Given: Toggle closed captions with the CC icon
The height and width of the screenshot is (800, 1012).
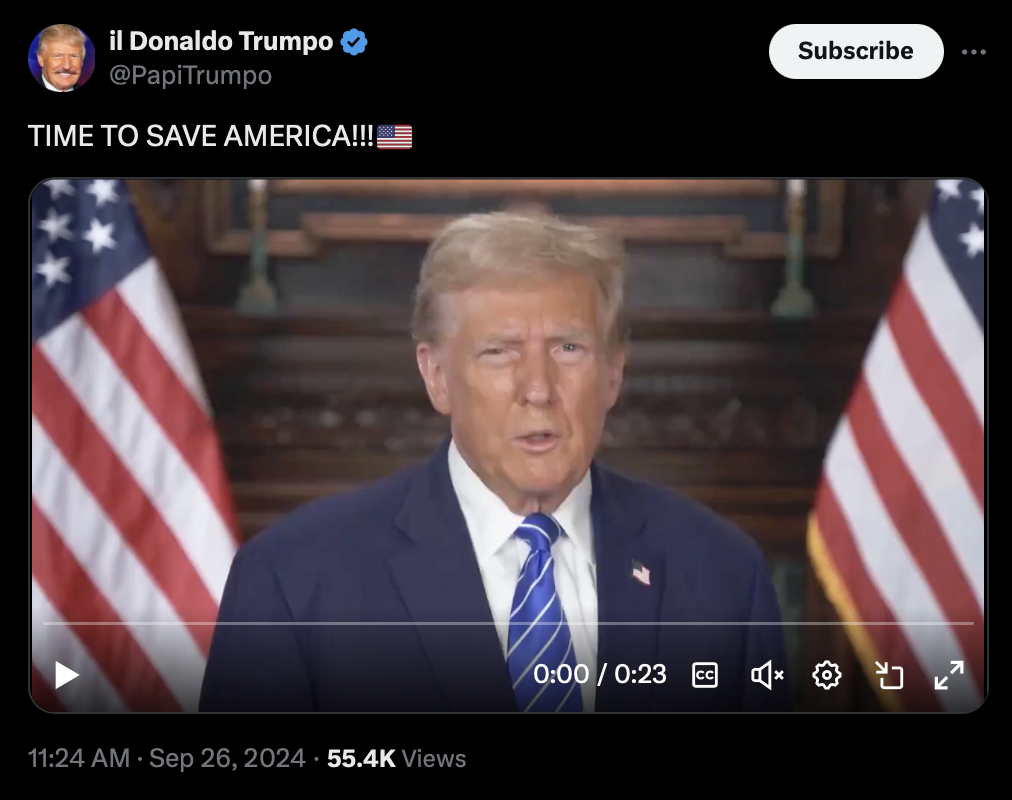Looking at the screenshot, I should (705, 675).
